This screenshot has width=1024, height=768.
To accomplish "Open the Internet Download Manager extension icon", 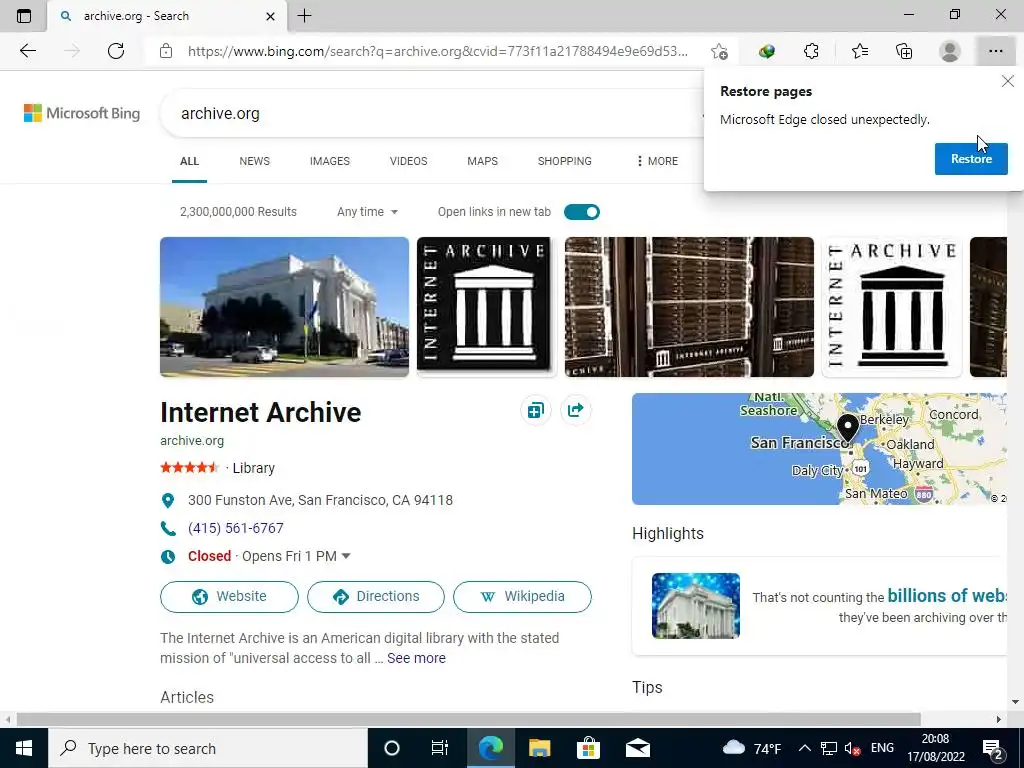I will [767, 51].
